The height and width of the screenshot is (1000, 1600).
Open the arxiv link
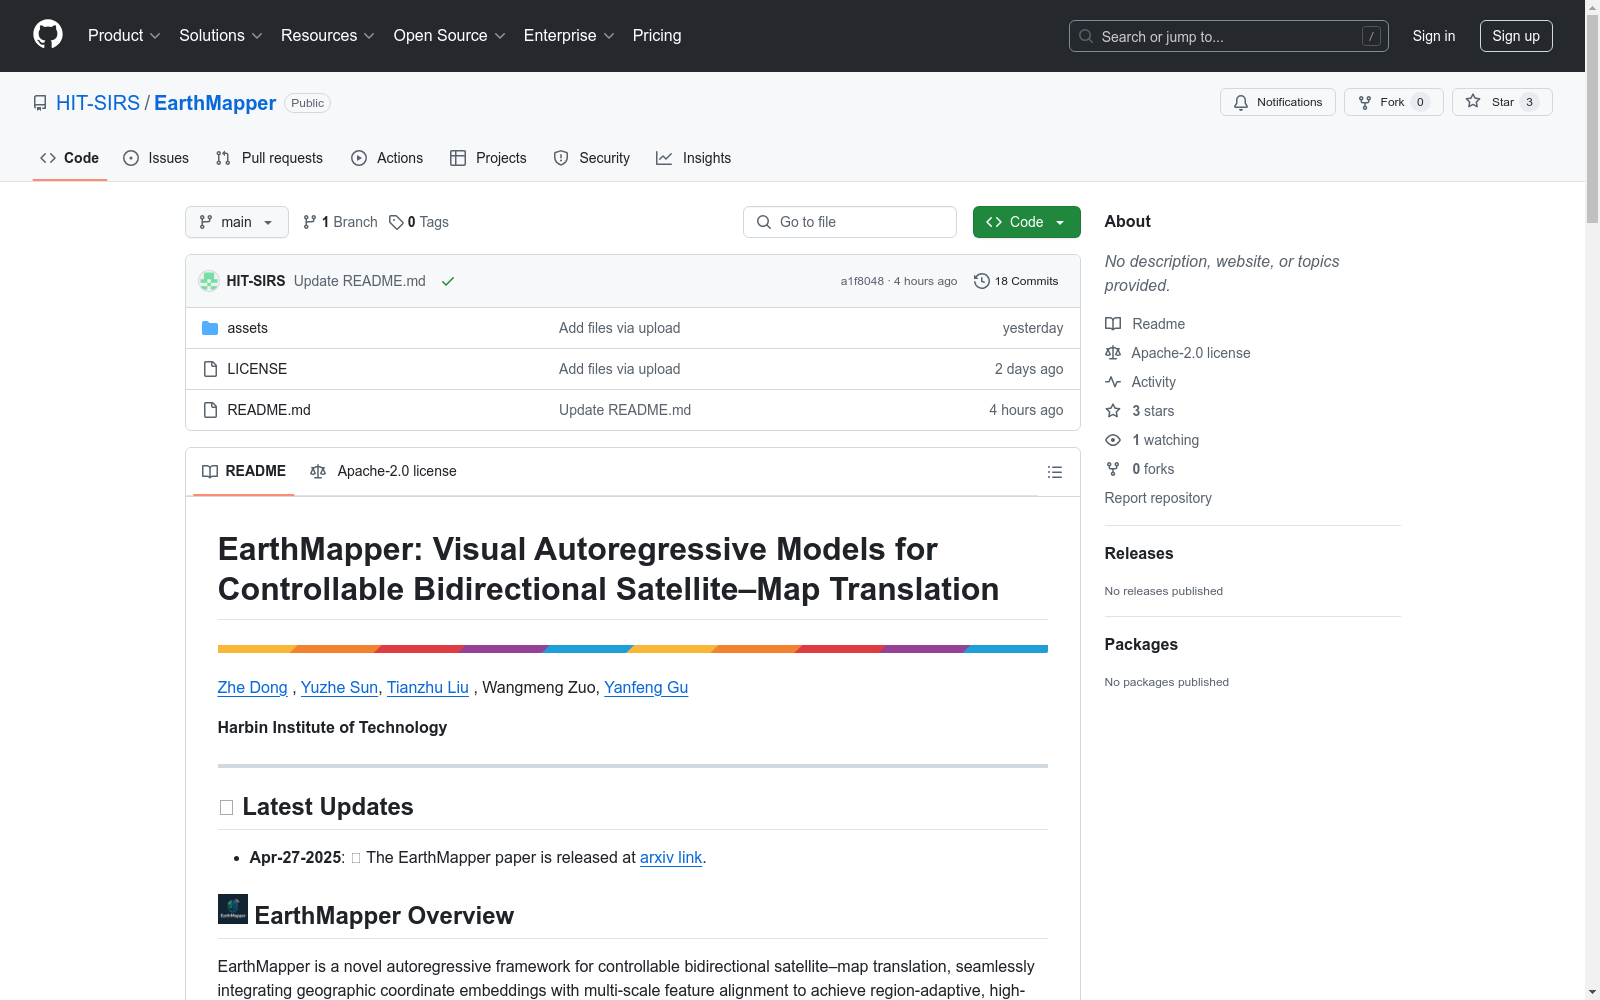(x=671, y=857)
